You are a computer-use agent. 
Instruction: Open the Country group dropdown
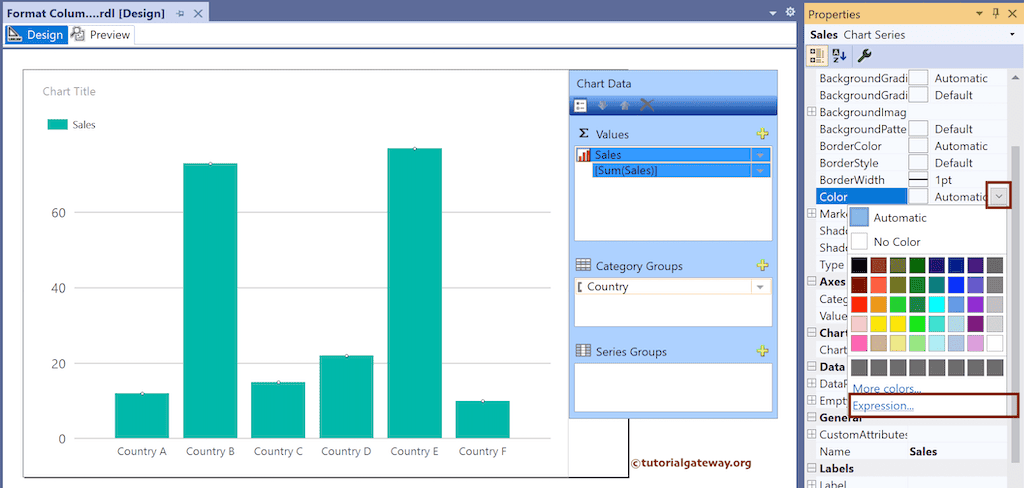click(x=760, y=287)
